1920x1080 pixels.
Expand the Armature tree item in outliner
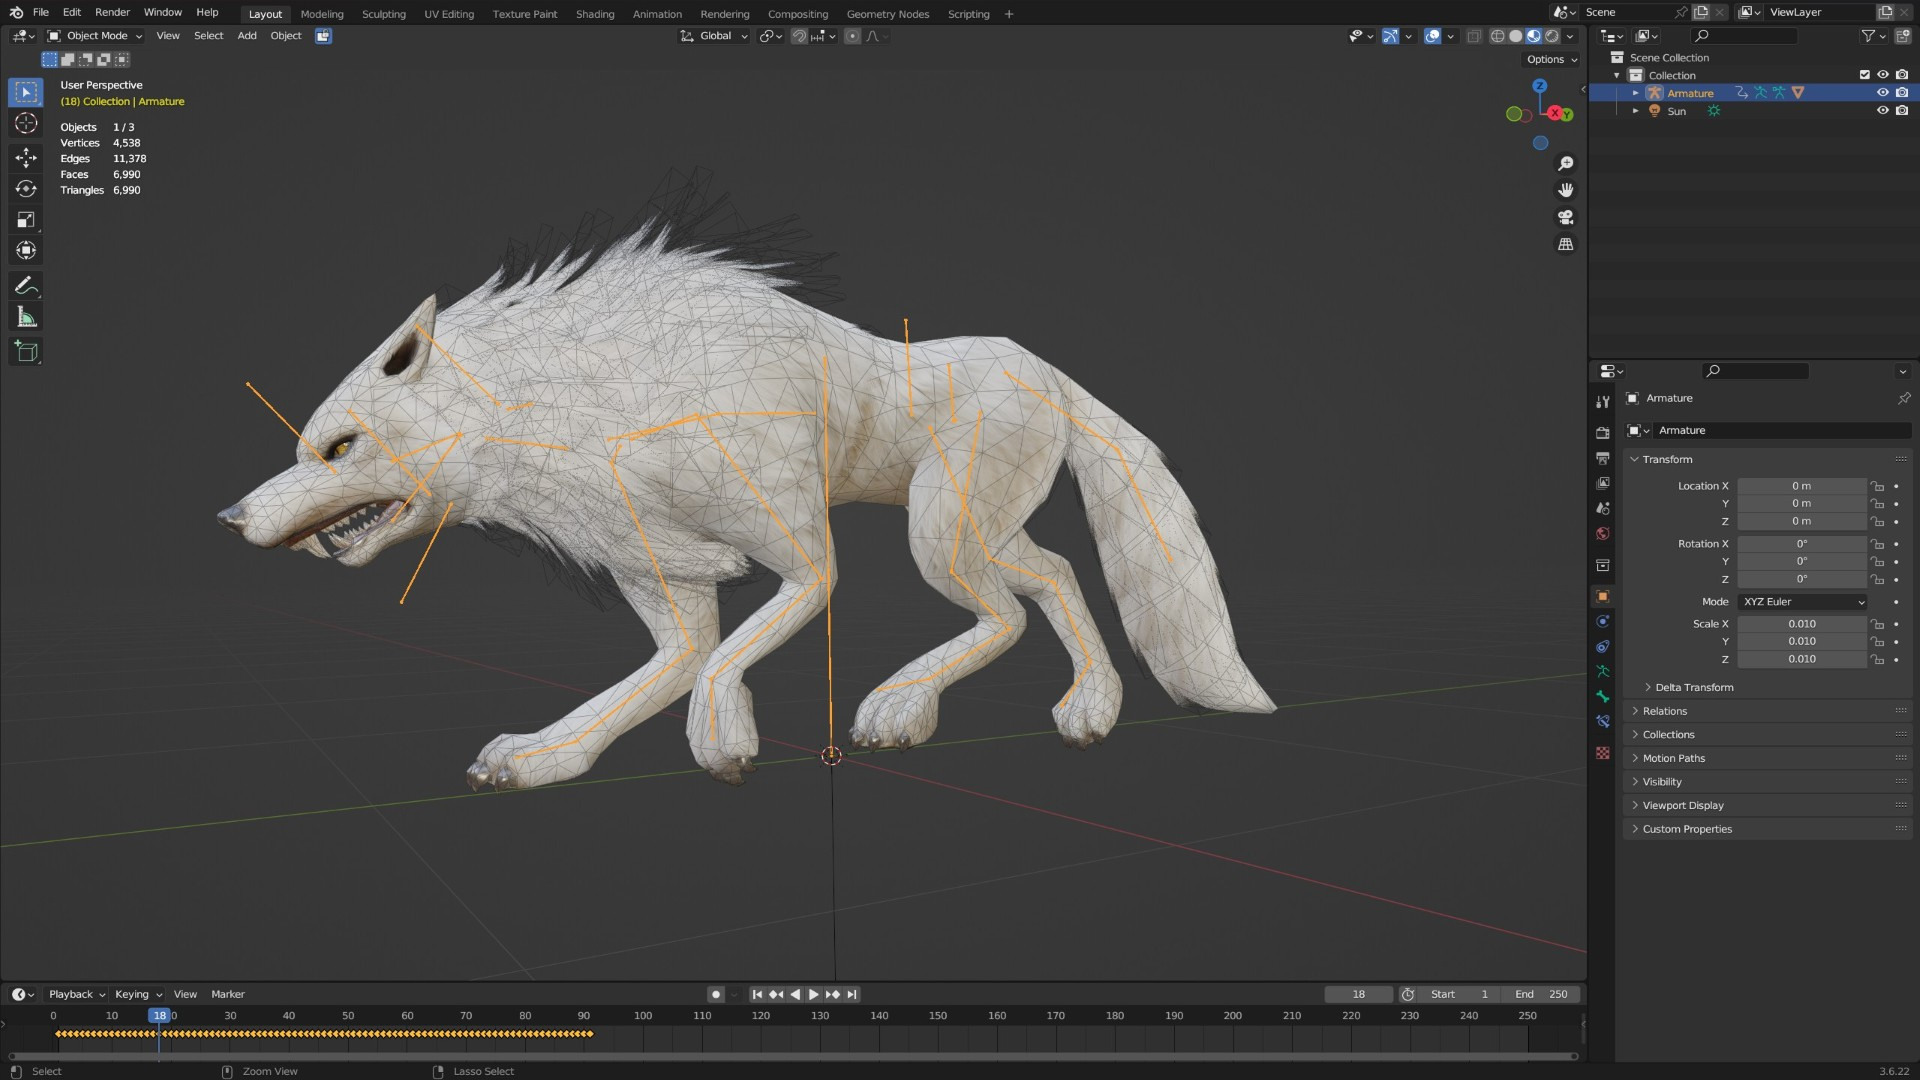point(1636,93)
